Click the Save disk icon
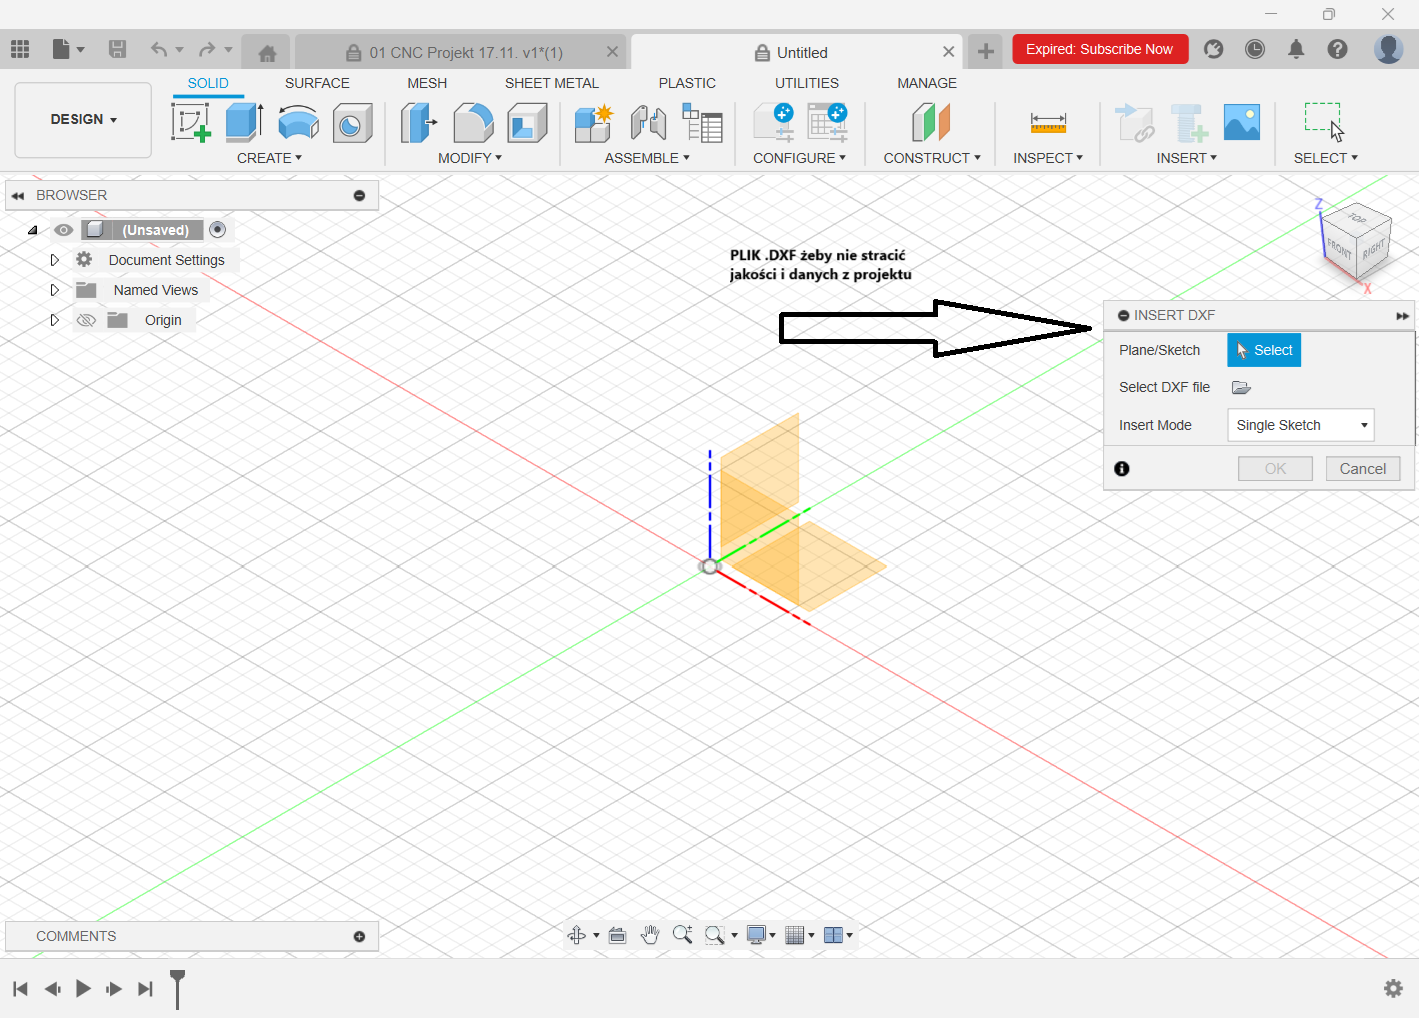This screenshot has height=1018, width=1419. 117,49
